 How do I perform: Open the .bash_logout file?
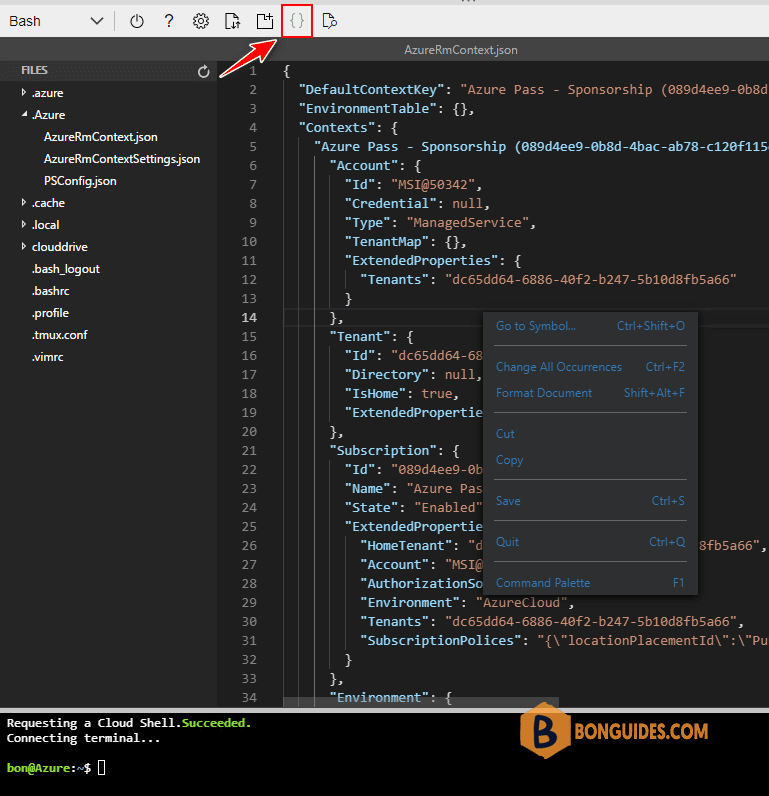tap(65, 269)
